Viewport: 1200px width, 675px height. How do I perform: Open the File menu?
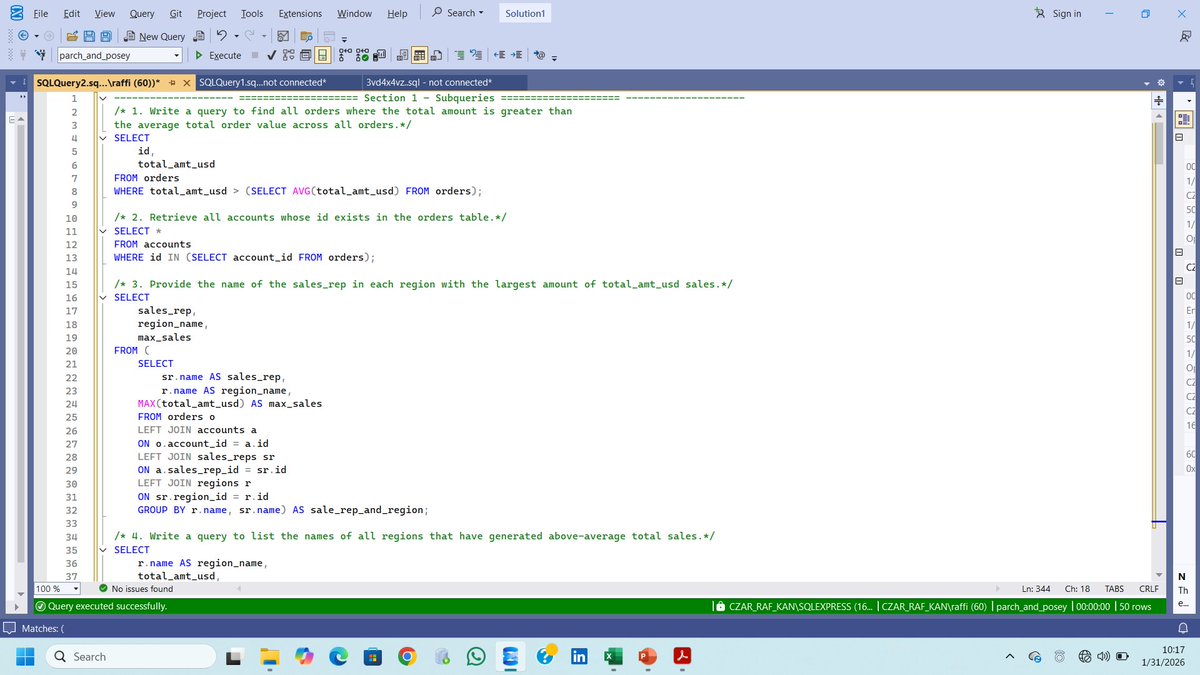coord(42,13)
